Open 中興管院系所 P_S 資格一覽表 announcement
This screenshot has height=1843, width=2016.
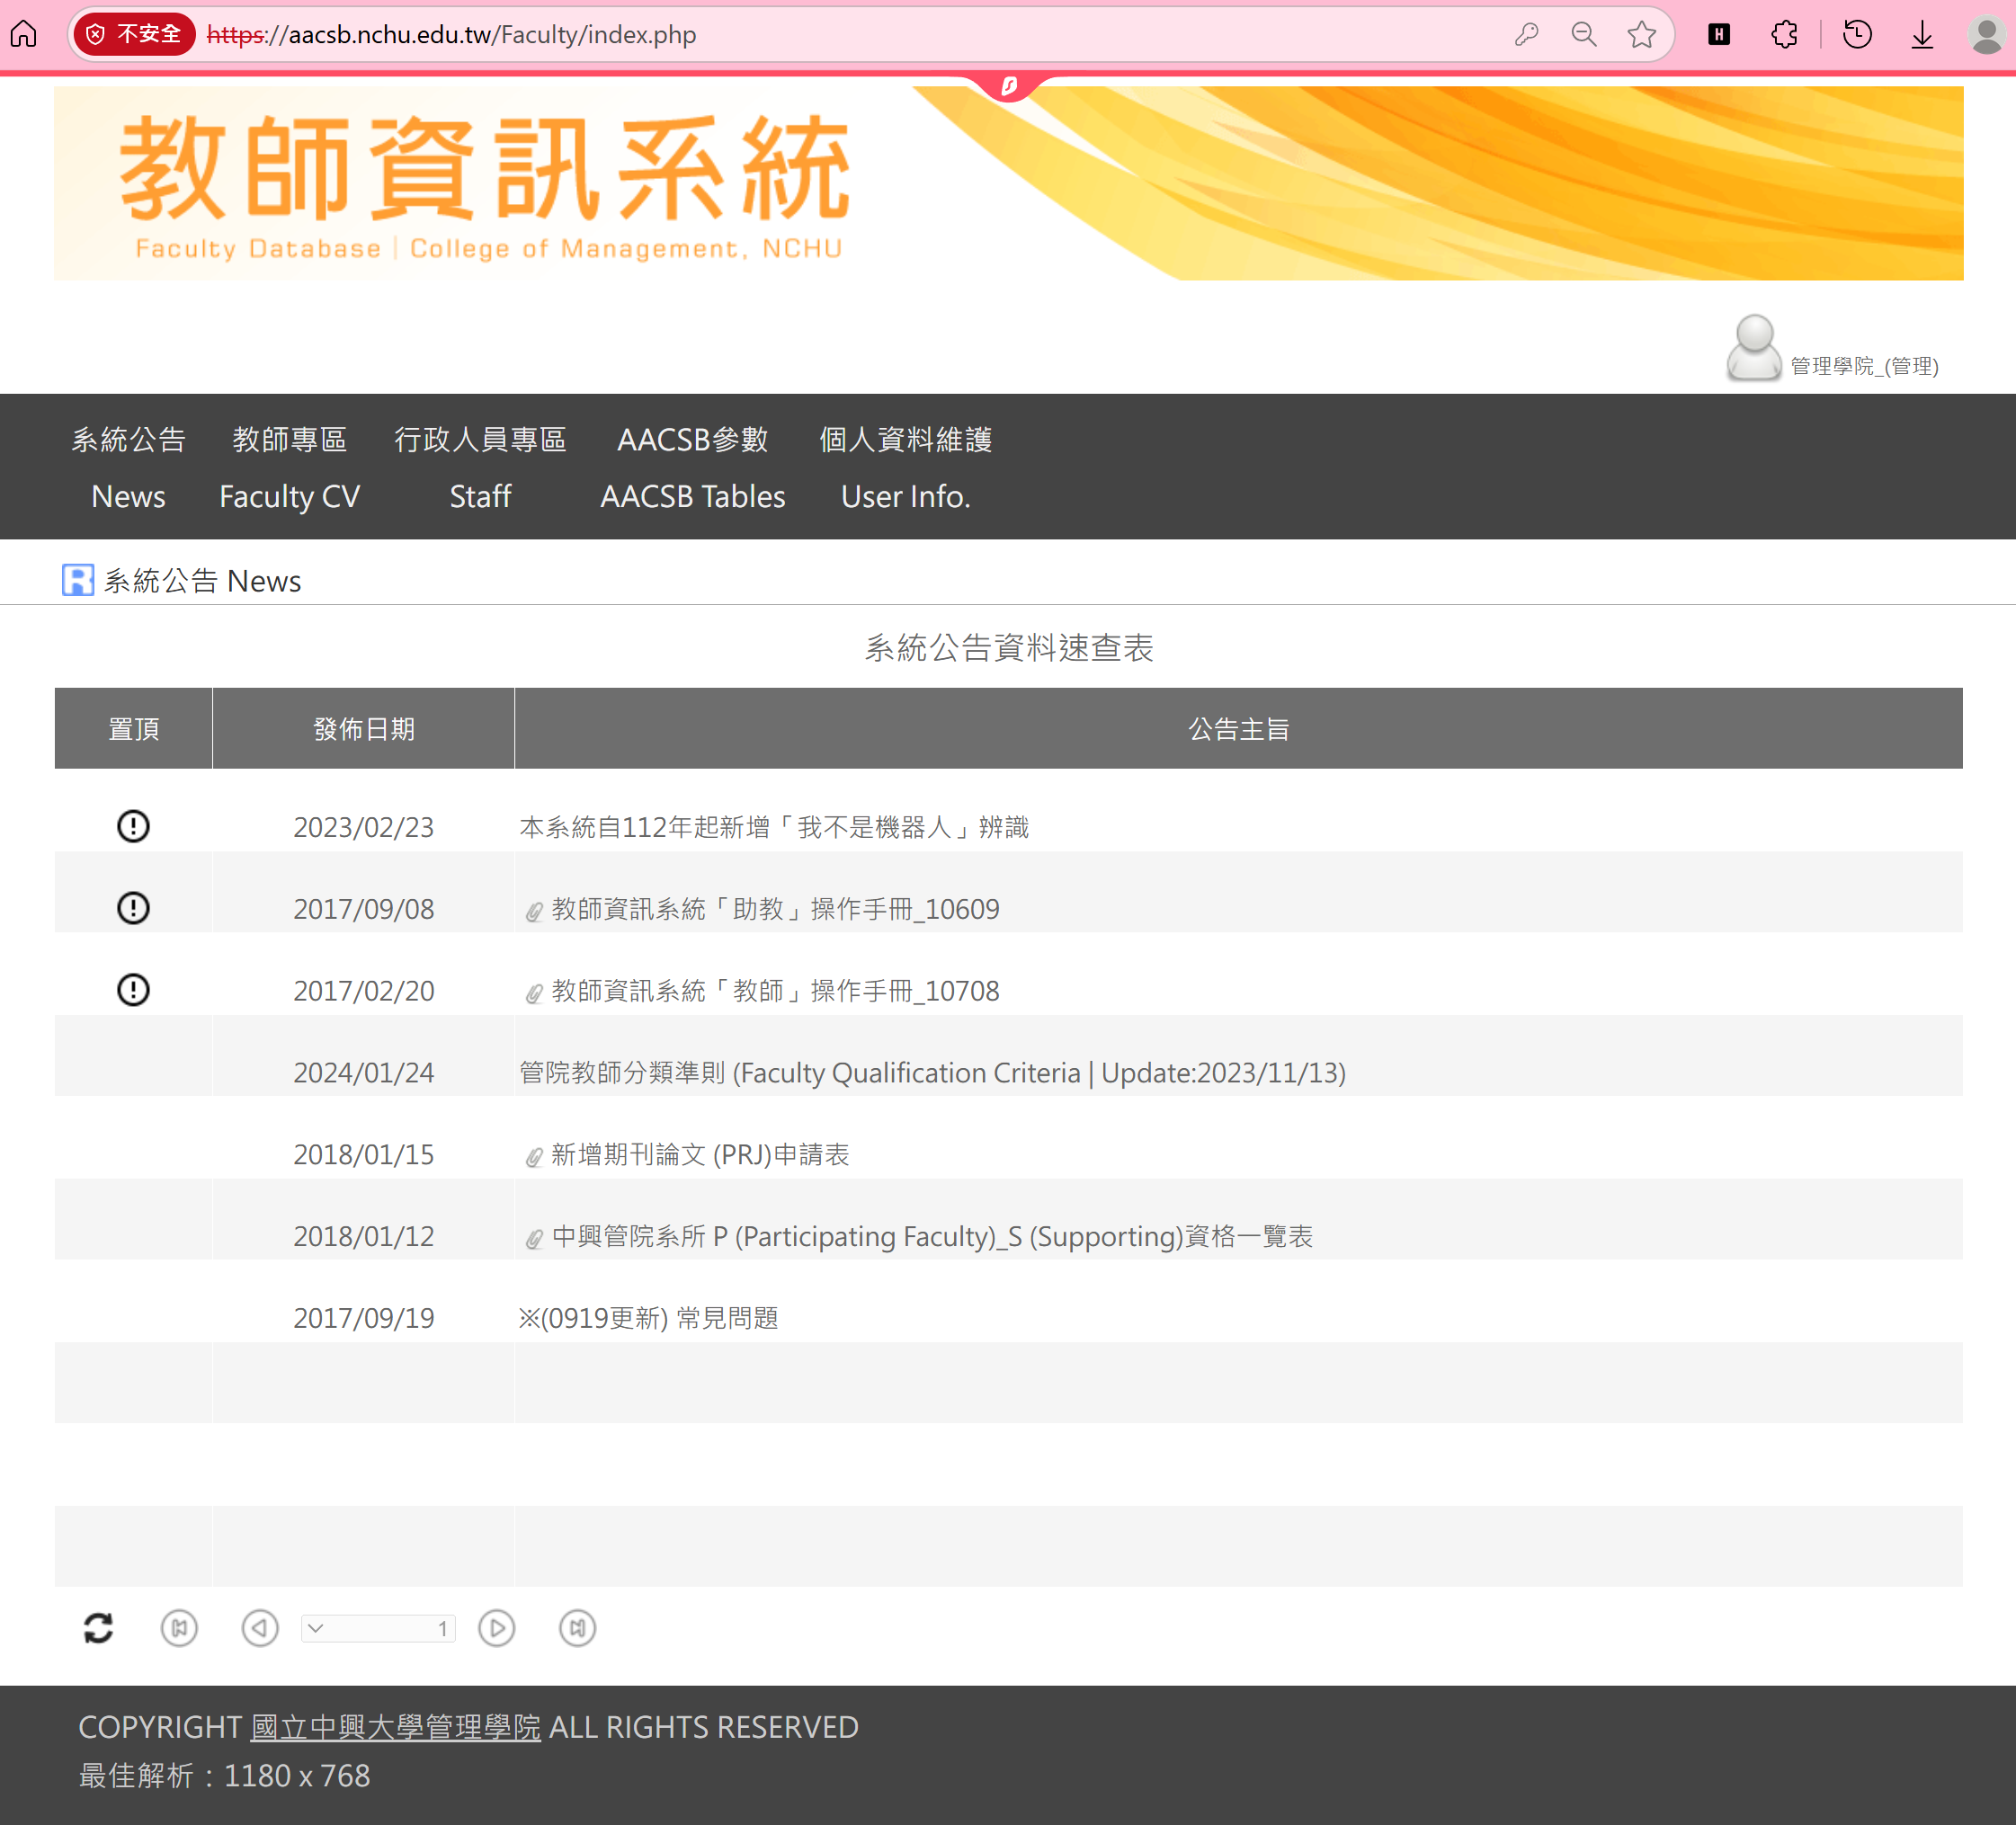(932, 1237)
